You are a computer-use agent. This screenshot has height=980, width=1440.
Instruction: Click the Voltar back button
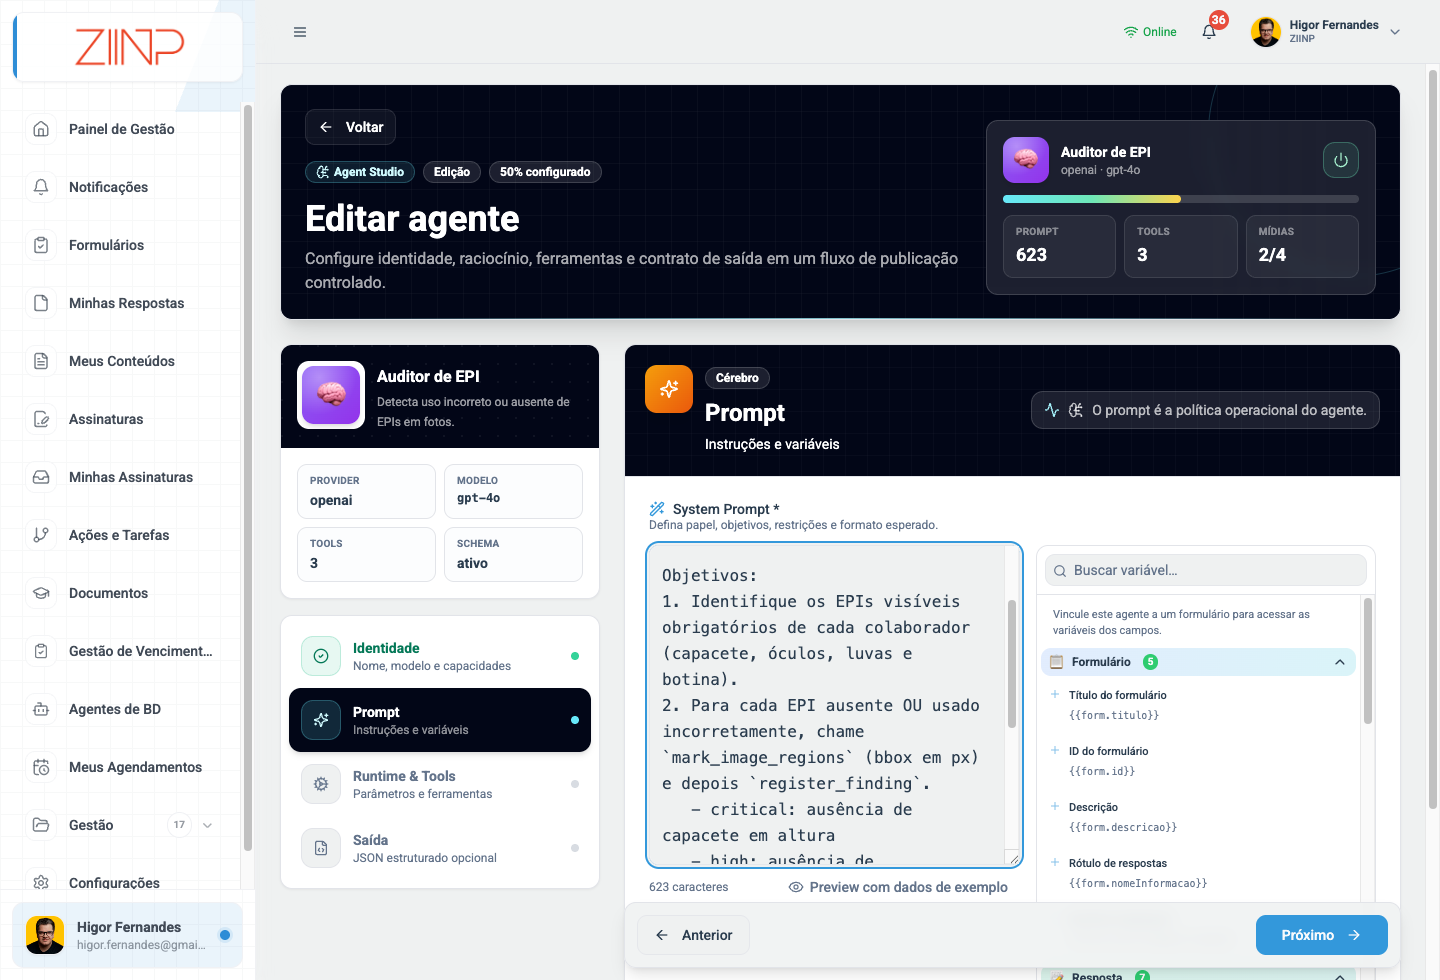tap(350, 127)
